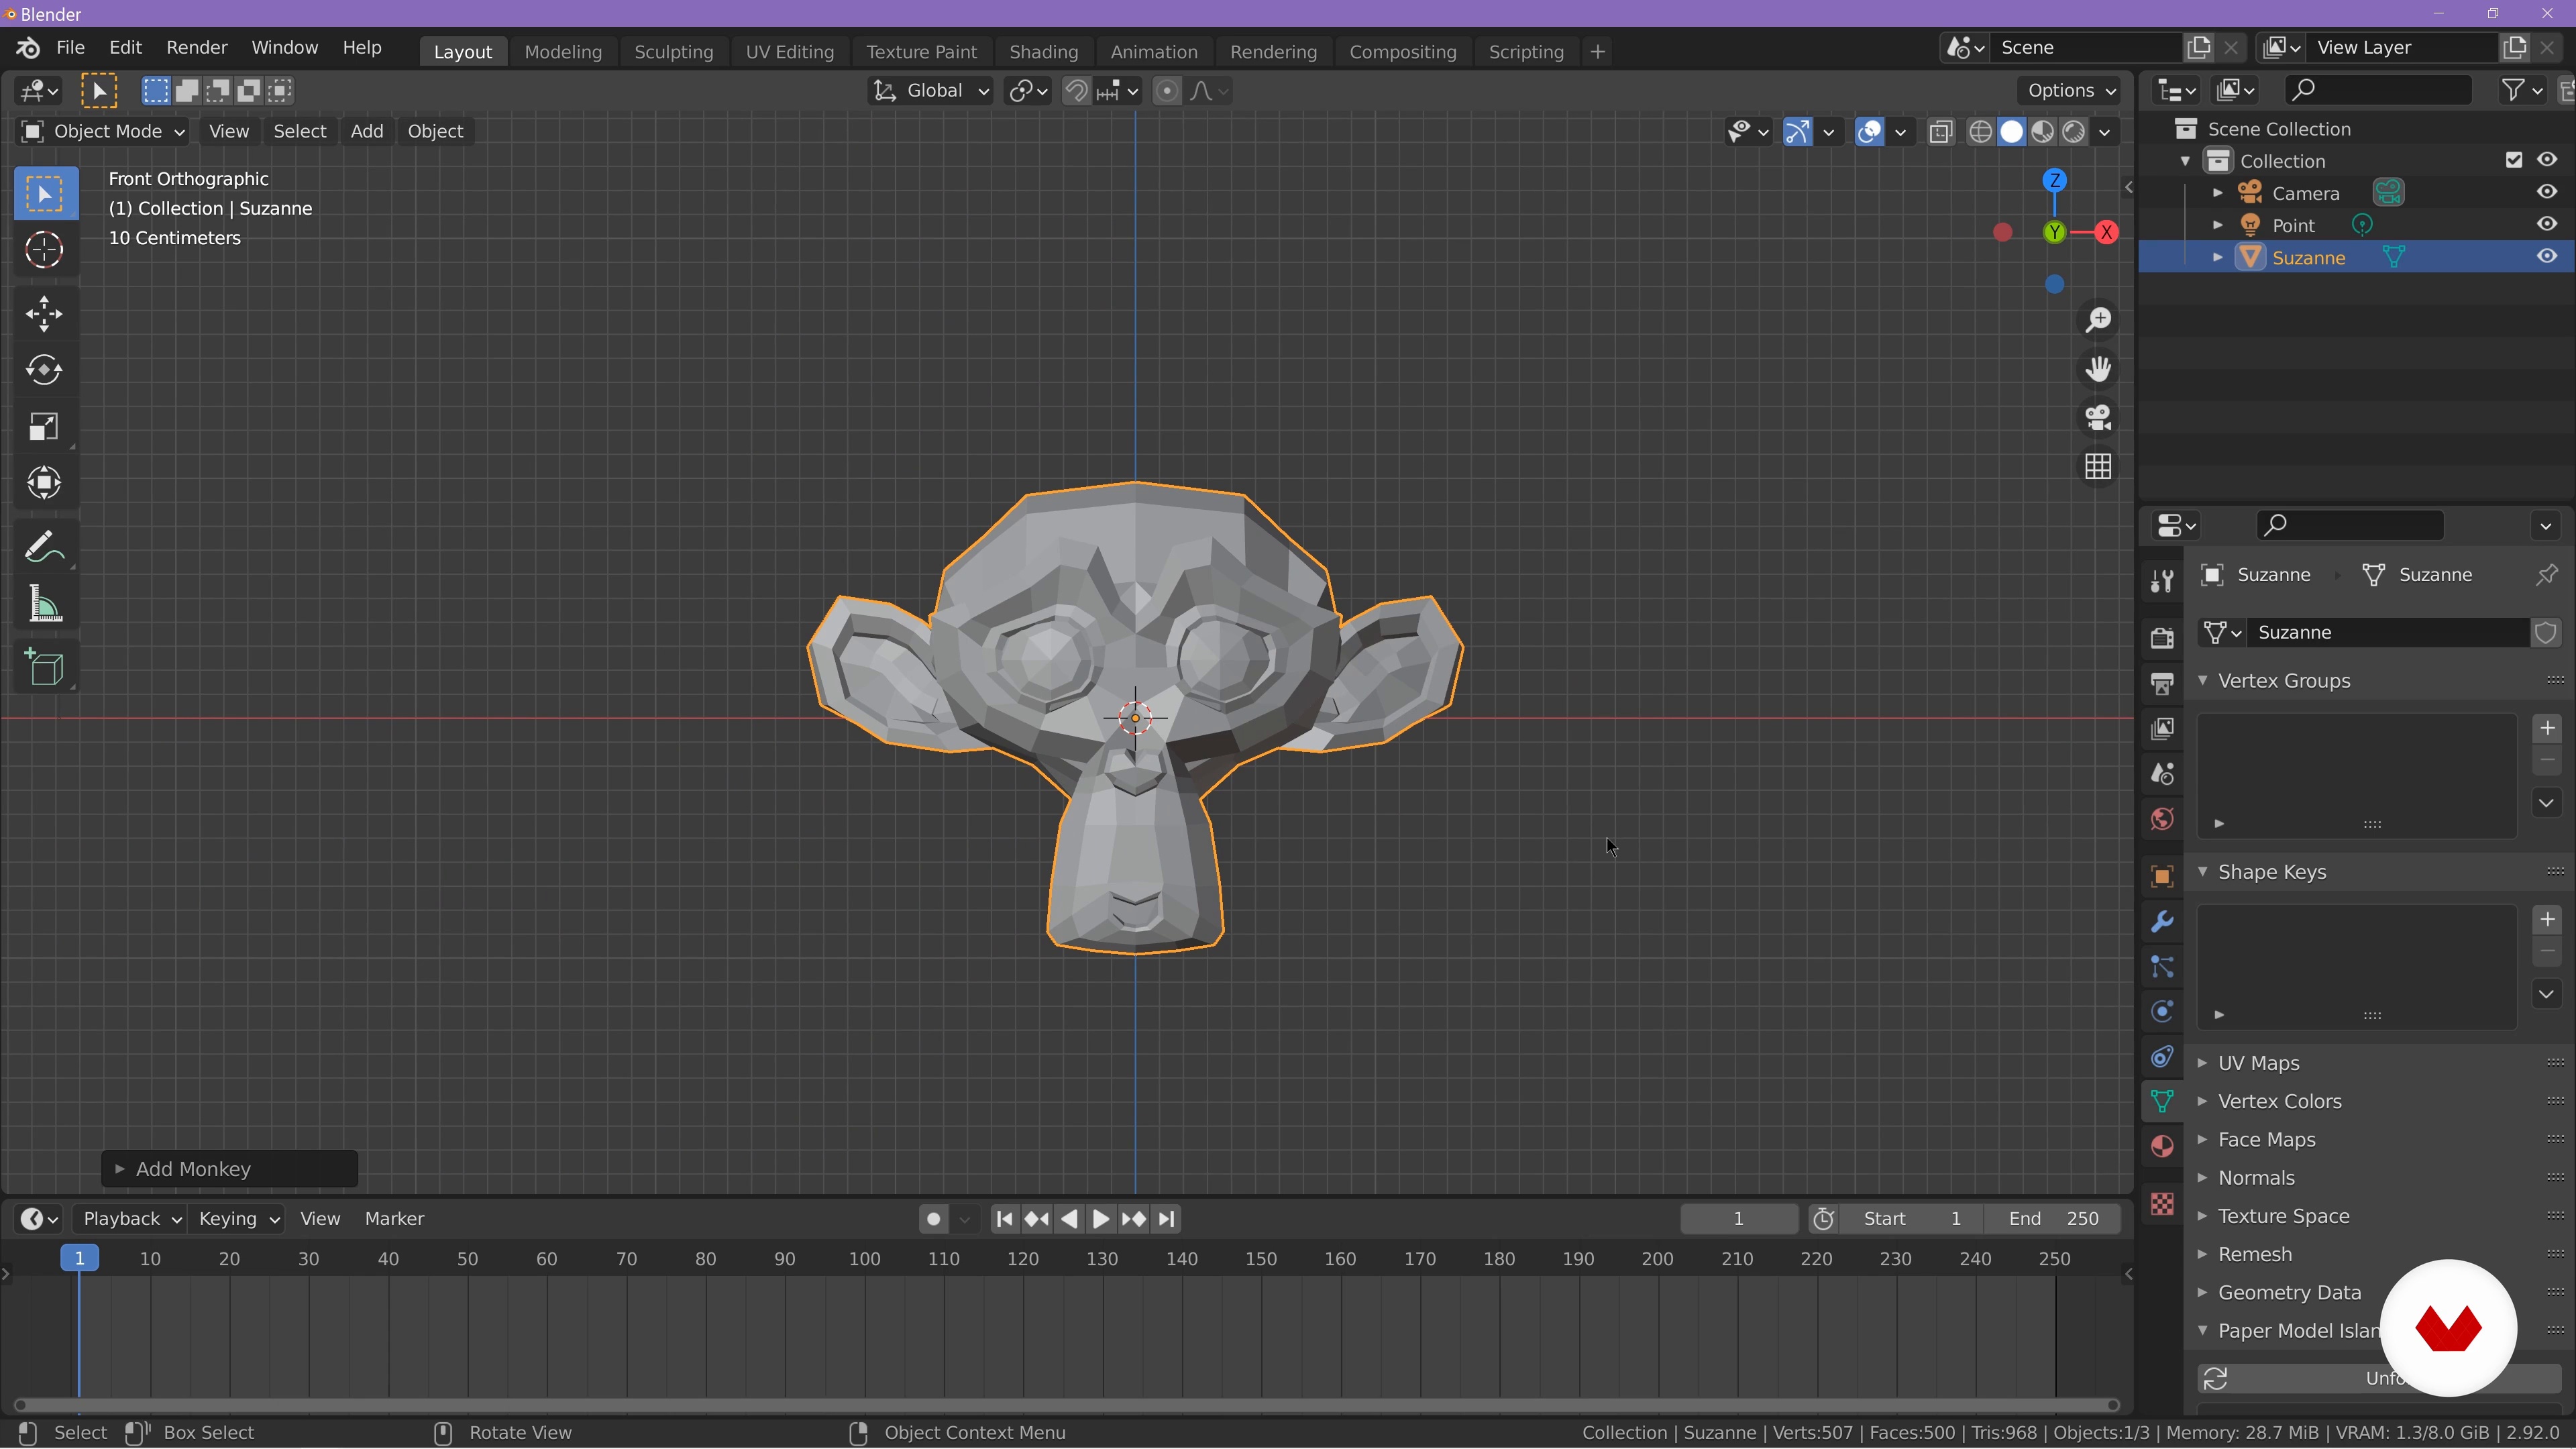2576x1449 pixels.
Task: Uncheck Collection exclude checkbox
Action: pyautogui.click(x=2514, y=160)
